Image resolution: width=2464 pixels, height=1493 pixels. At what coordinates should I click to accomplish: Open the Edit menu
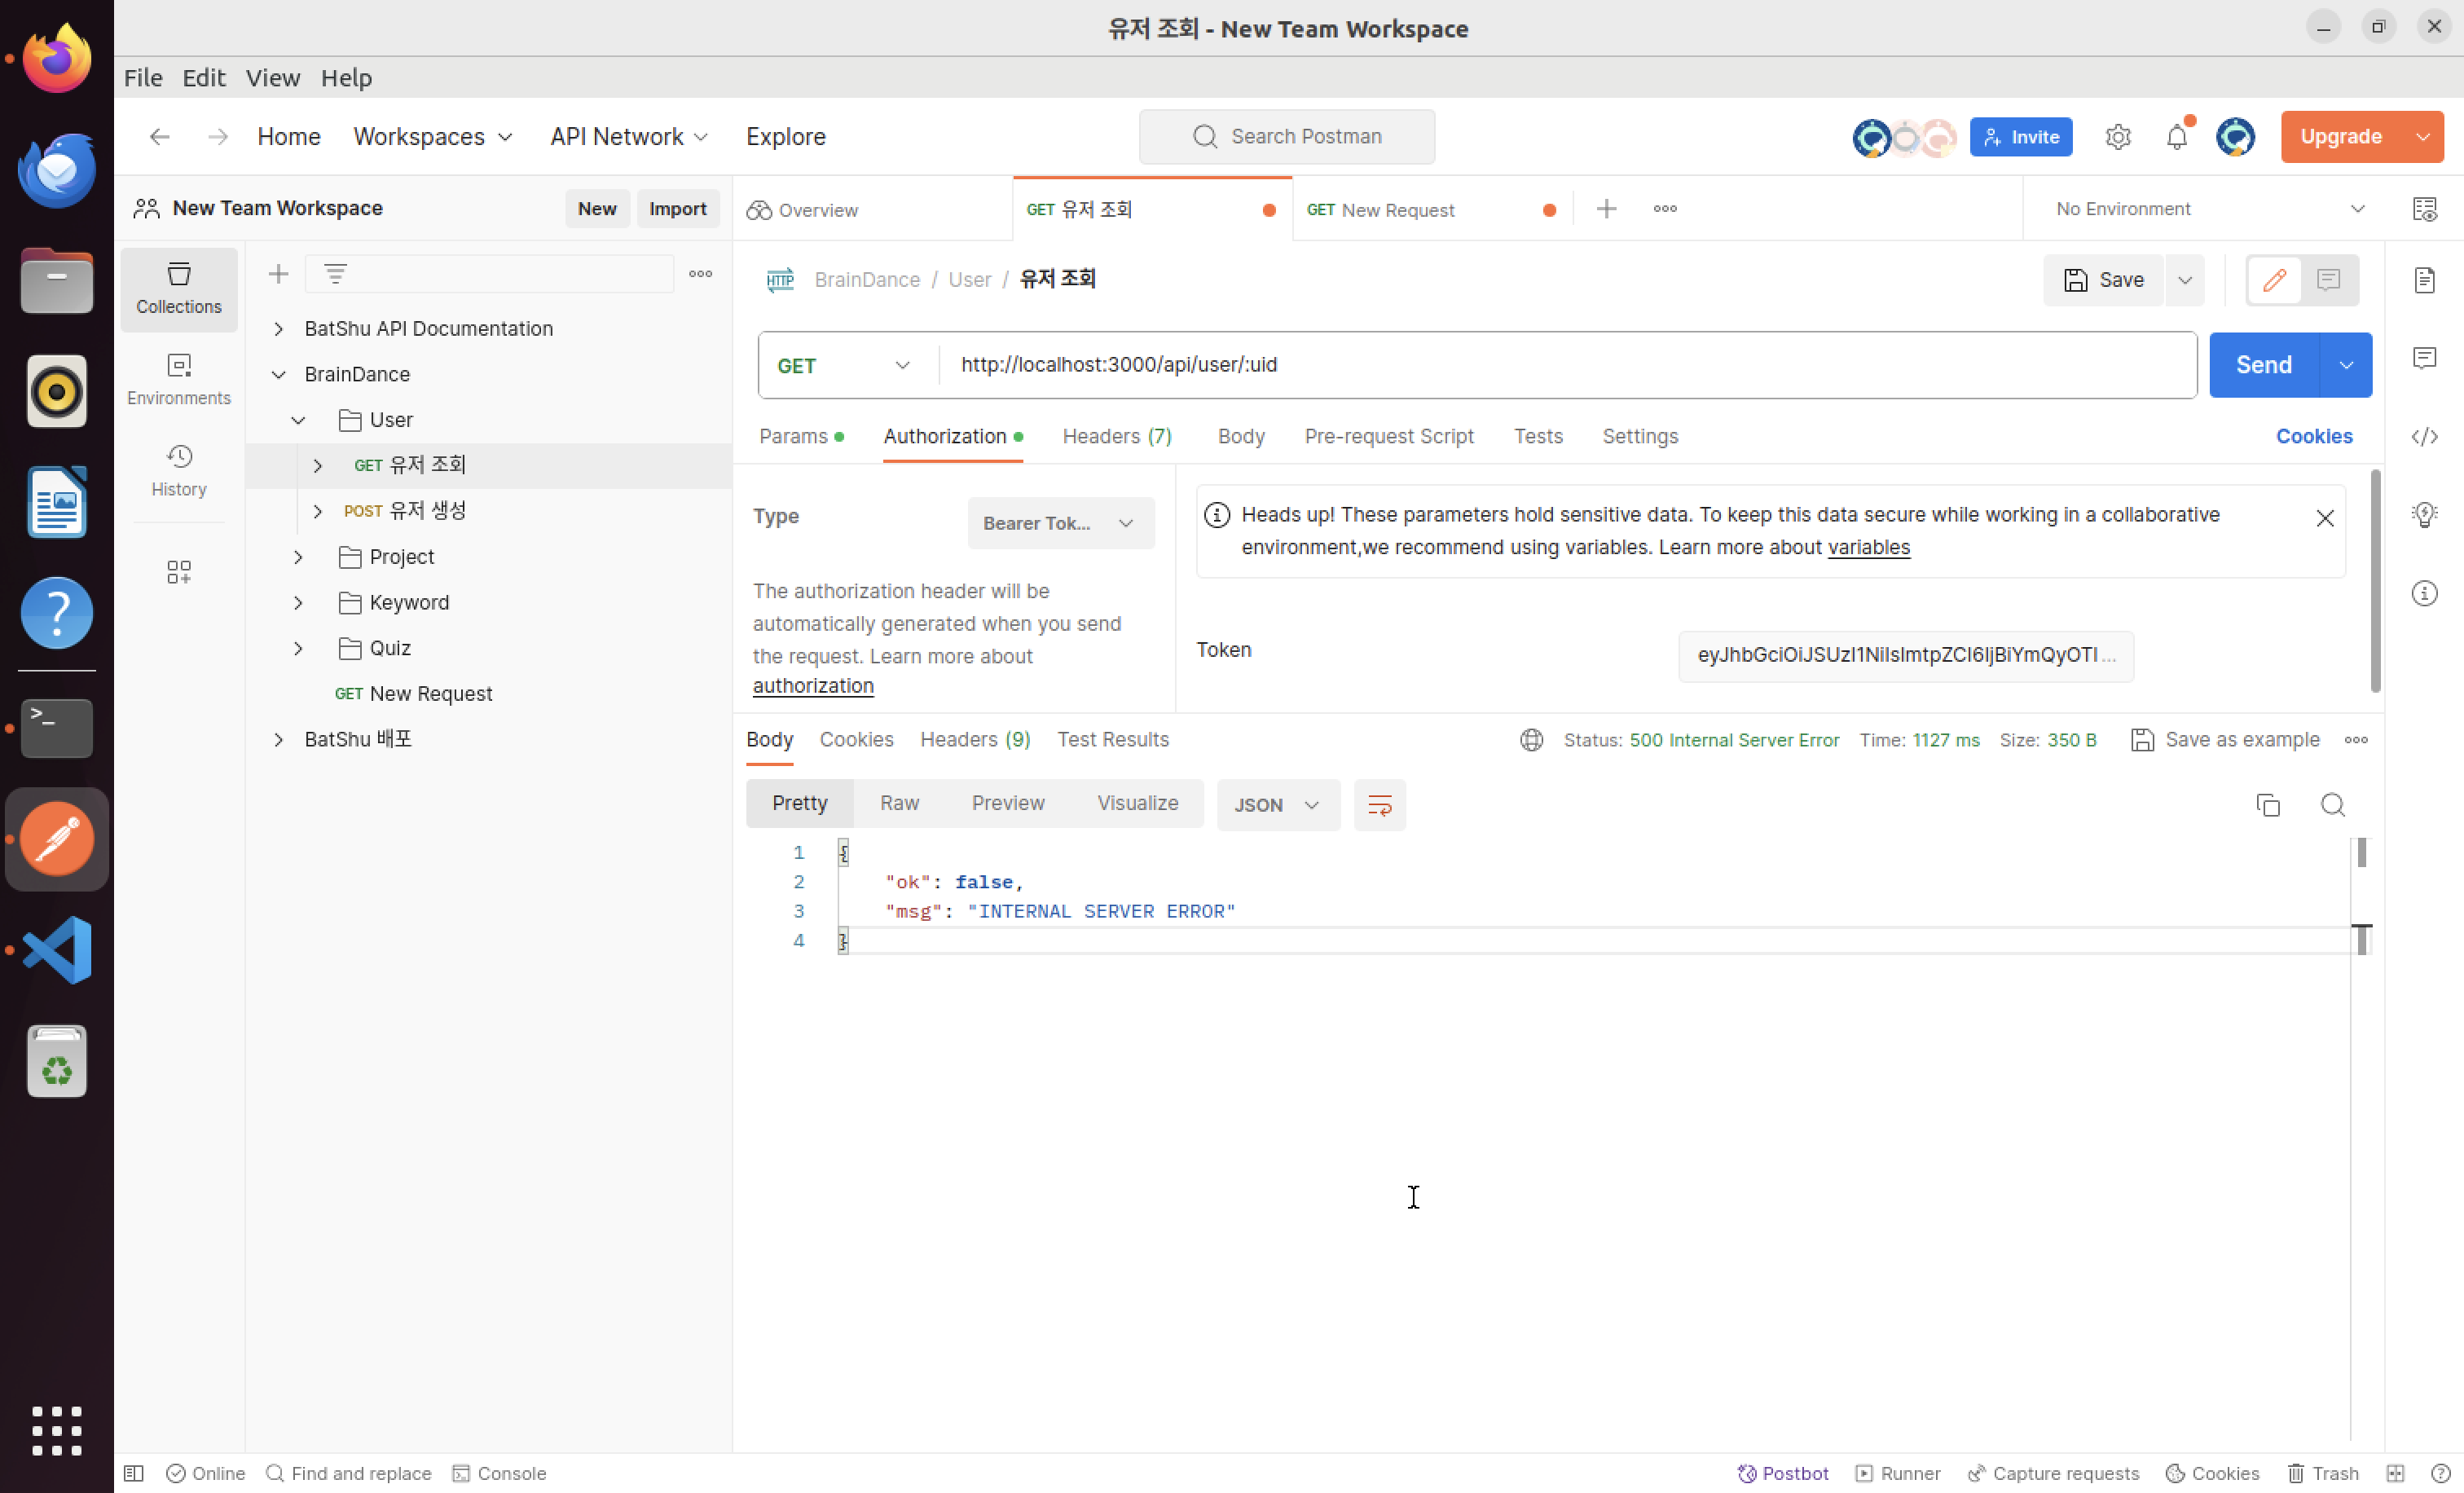(203, 77)
